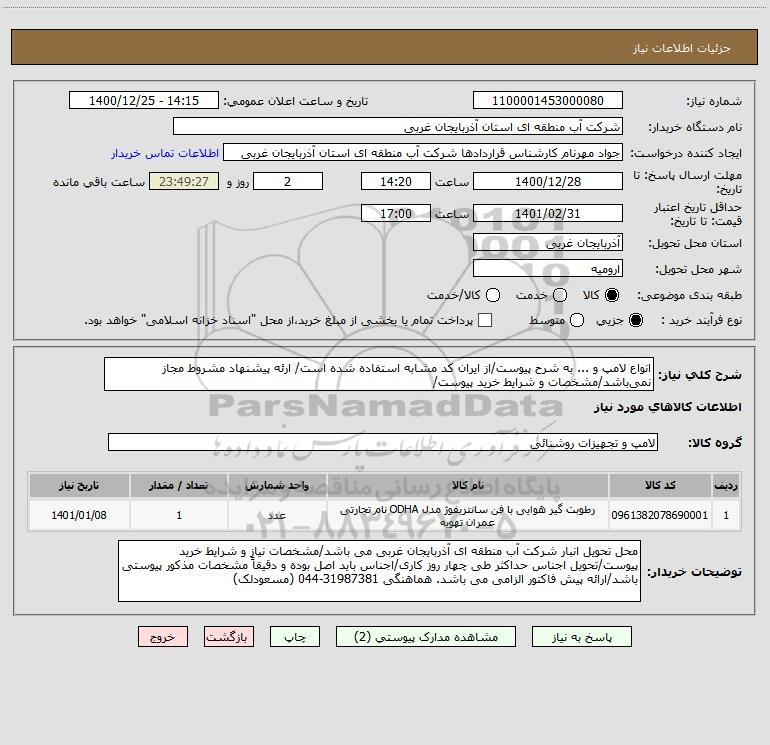The height and width of the screenshot is (745, 770).
Task: Click the چاپ print button
Action: pyautogui.click(x=295, y=637)
